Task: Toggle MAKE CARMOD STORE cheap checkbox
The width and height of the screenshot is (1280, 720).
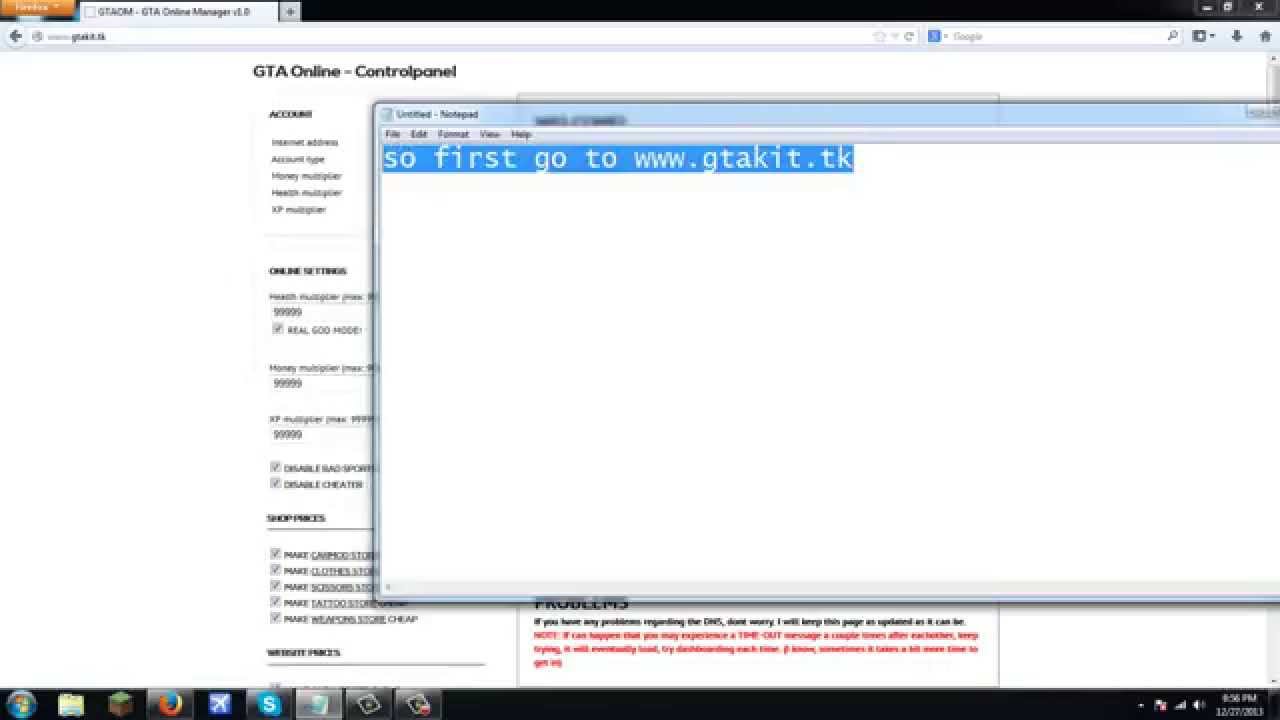Action: pos(276,554)
